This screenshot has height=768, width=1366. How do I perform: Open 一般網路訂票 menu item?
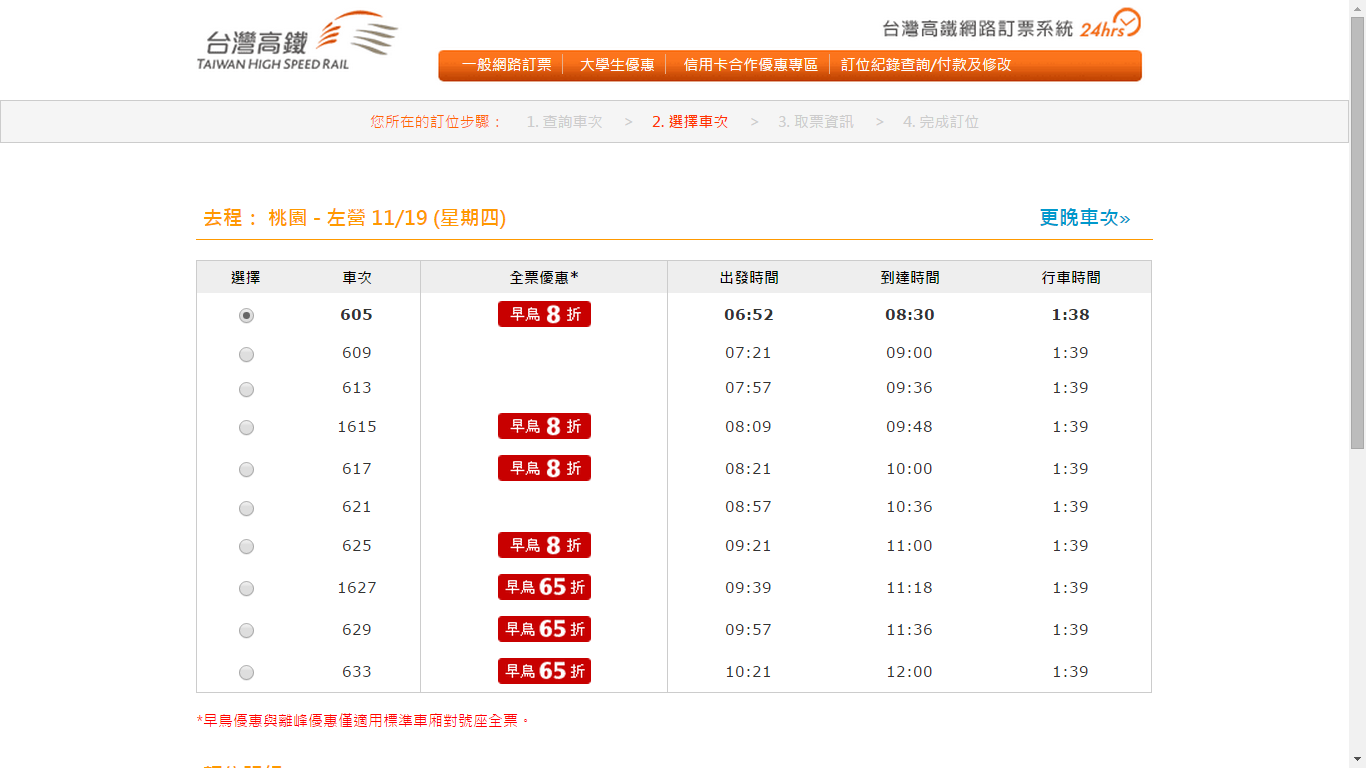506,65
